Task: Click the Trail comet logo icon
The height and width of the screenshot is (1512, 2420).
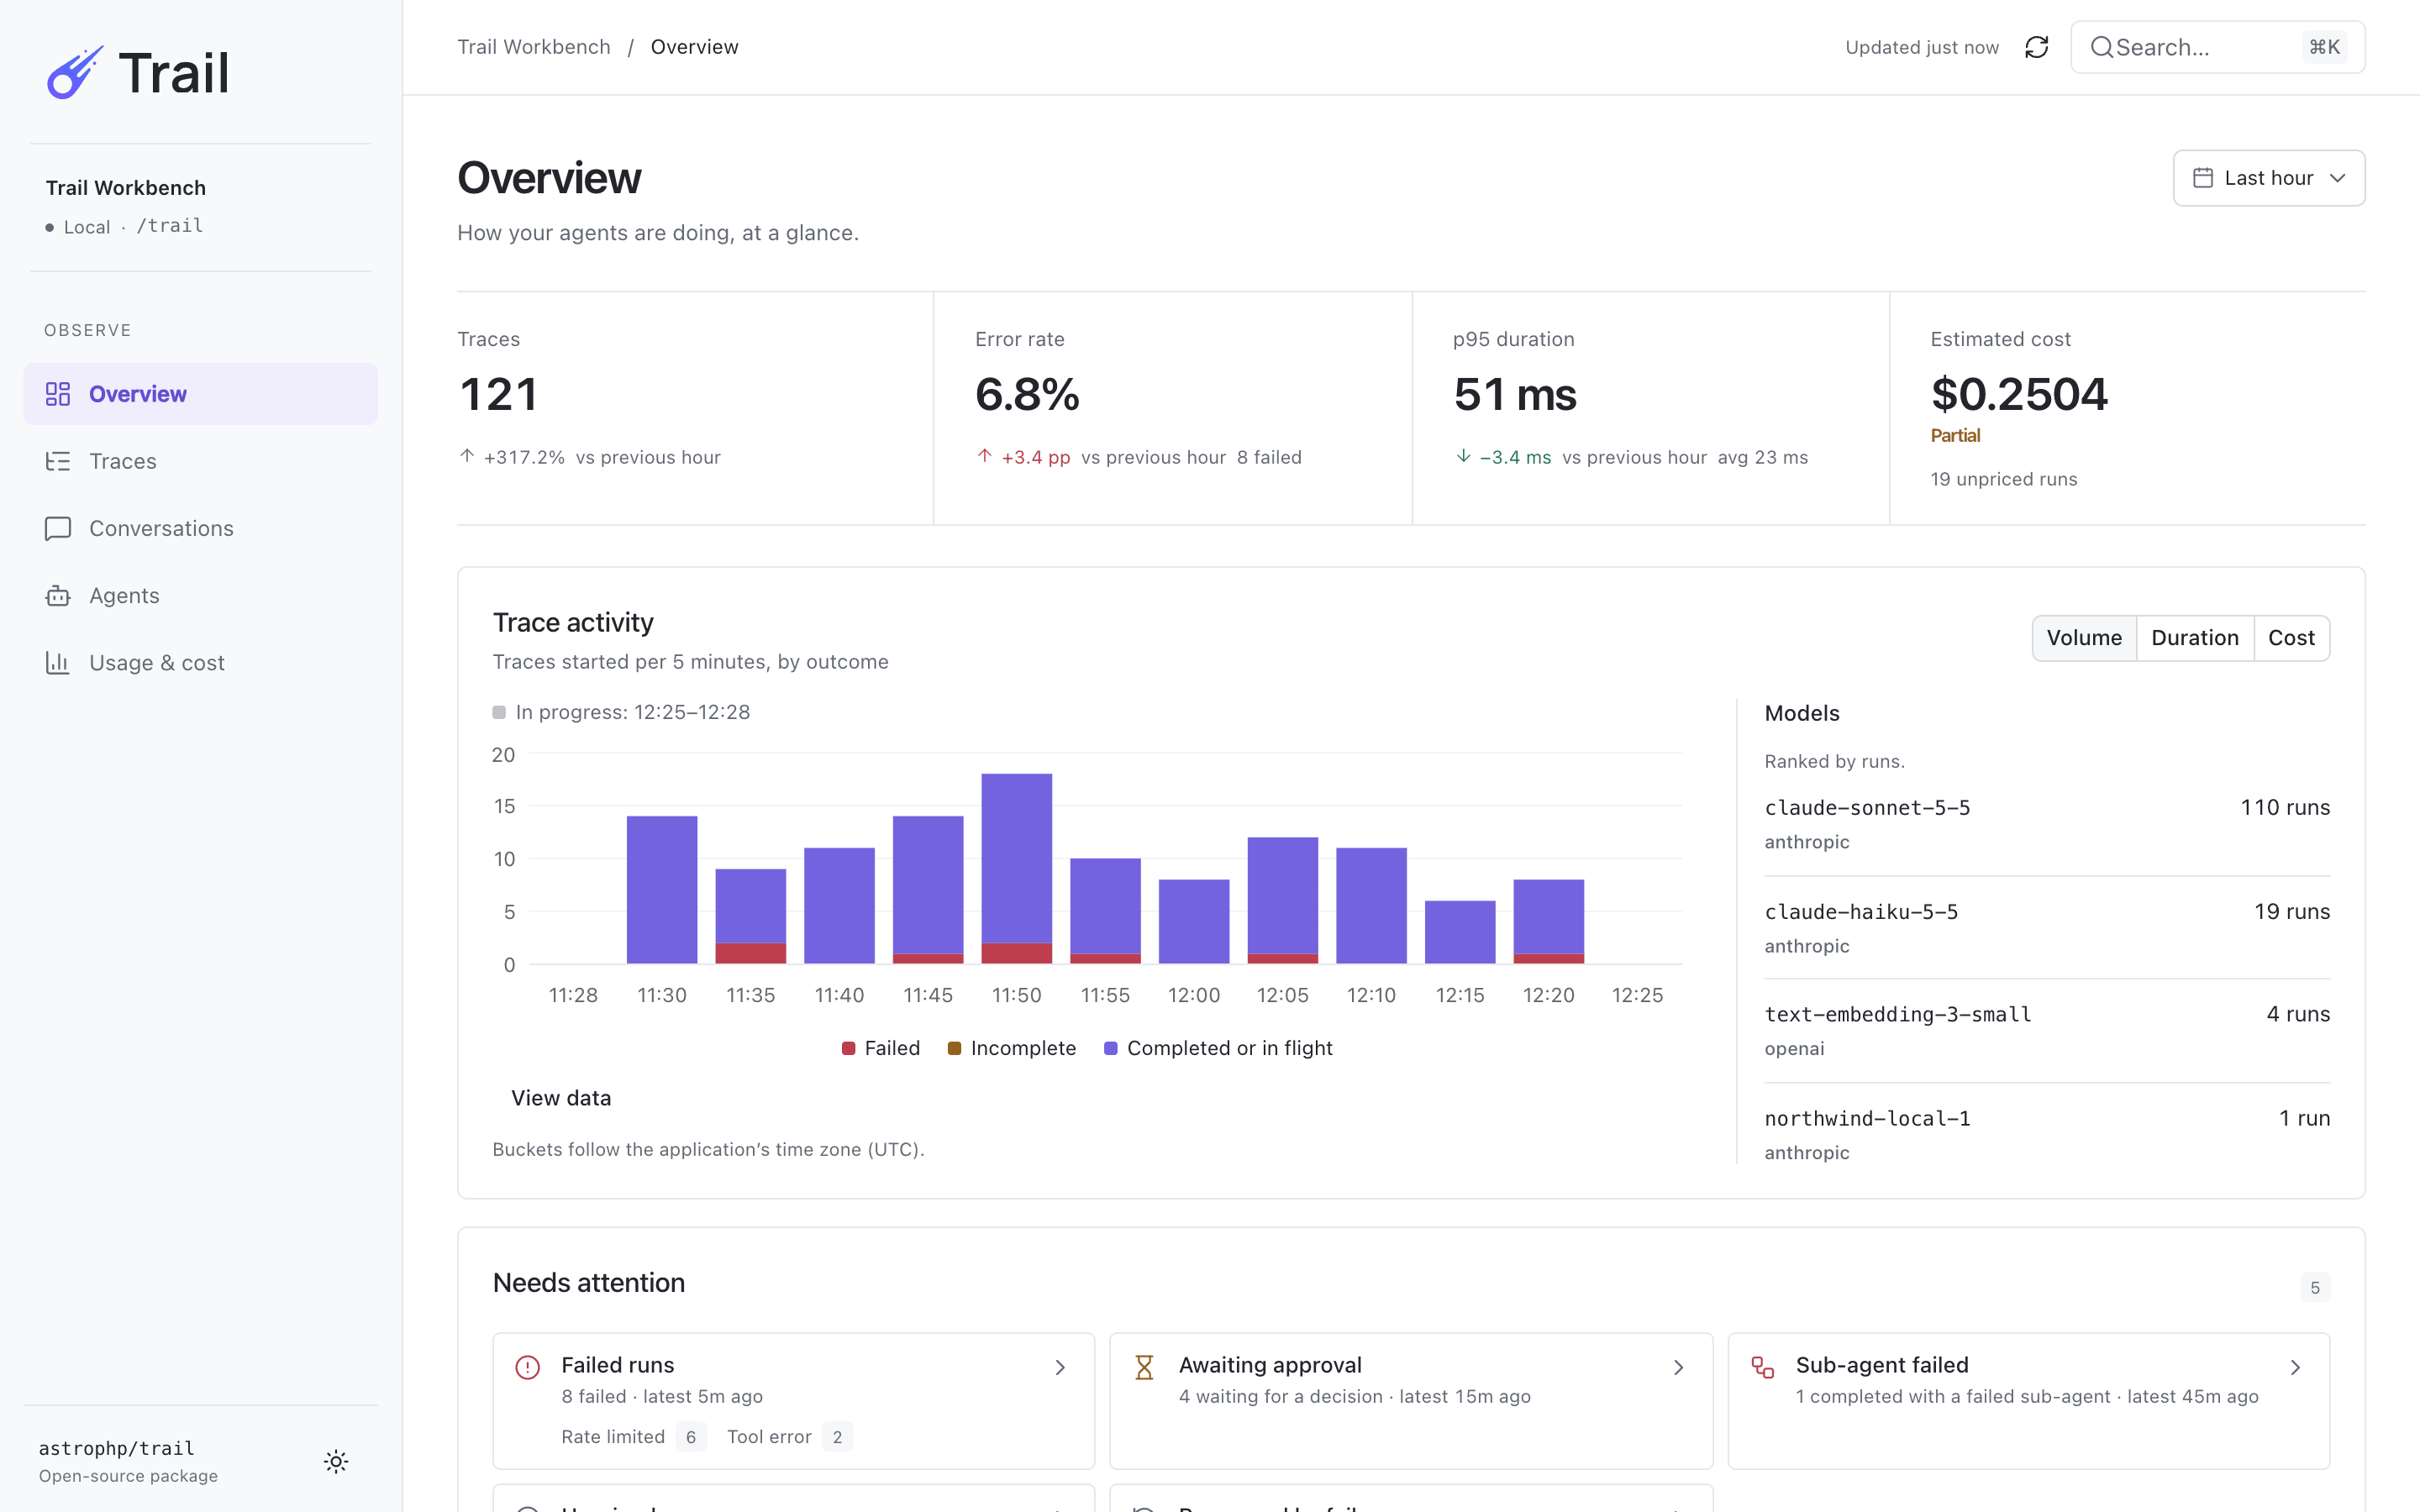Action: click(75, 72)
